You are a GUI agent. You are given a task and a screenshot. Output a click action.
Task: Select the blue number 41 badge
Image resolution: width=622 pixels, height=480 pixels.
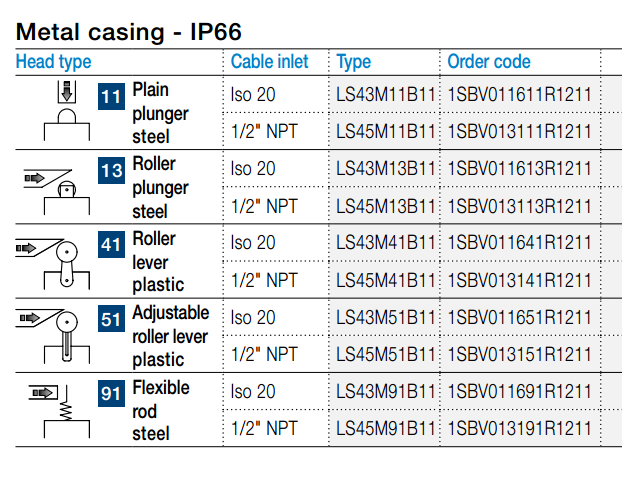pyautogui.click(x=111, y=244)
